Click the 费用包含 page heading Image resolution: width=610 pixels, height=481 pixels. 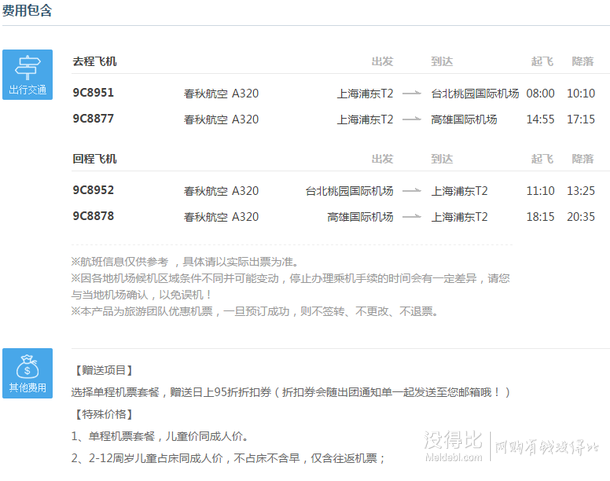pyautogui.click(x=27, y=10)
